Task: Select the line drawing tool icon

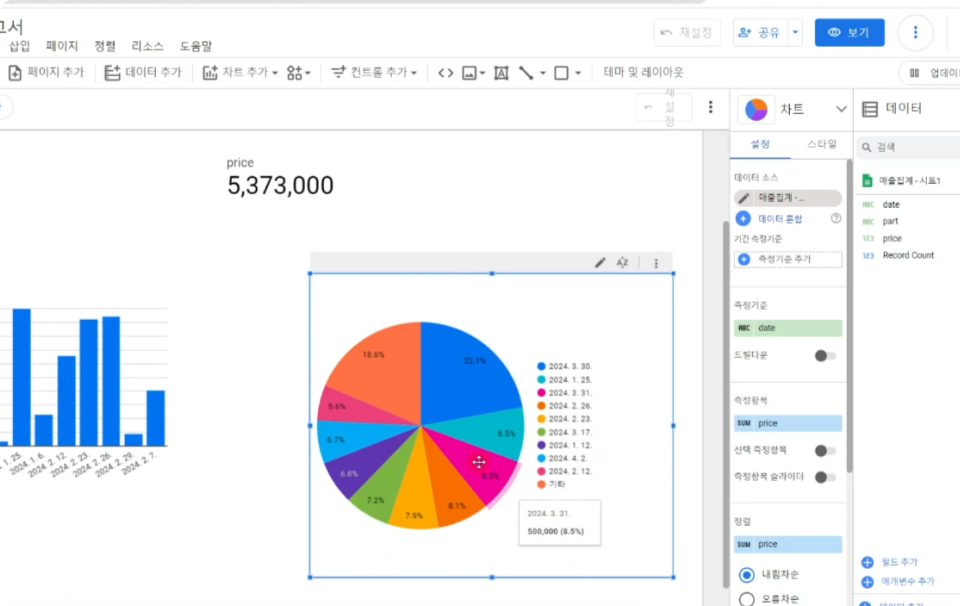Action: coord(526,73)
